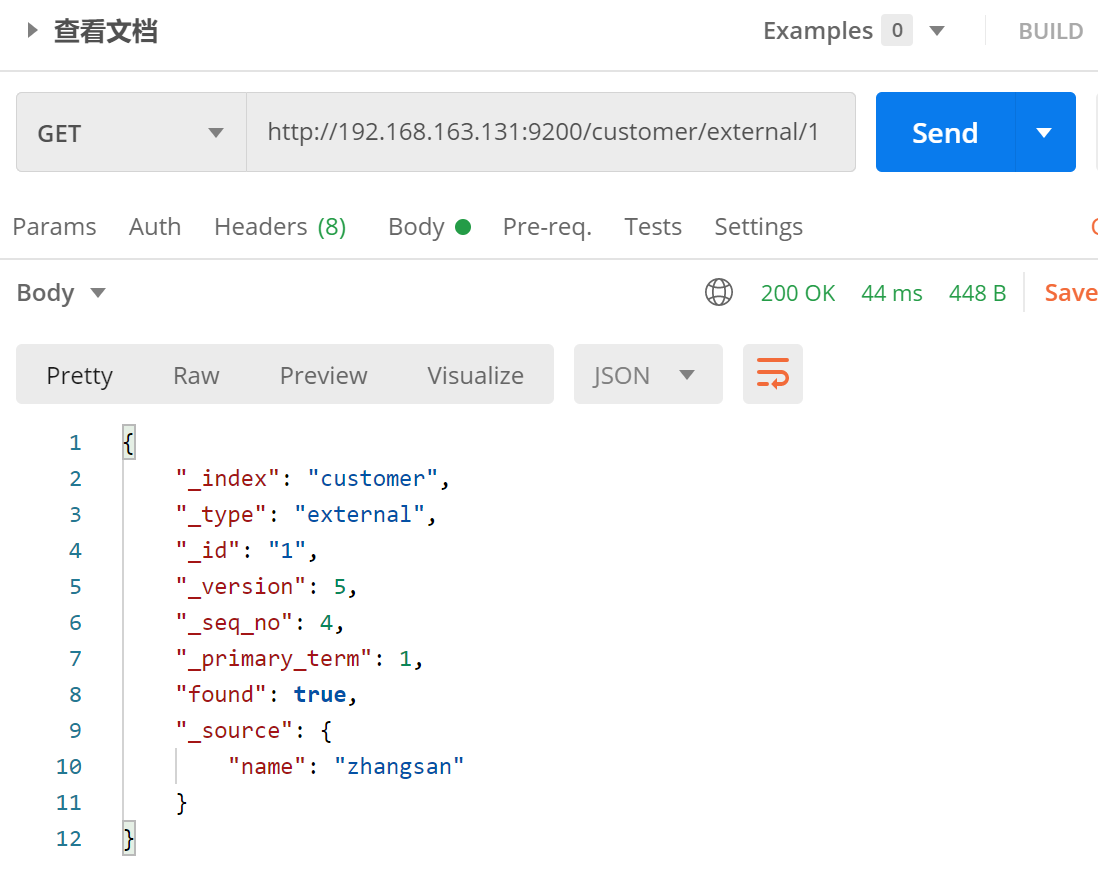Click the "_index" key
The width and height of the screenshot is (1098, 873).
[228, 479]
